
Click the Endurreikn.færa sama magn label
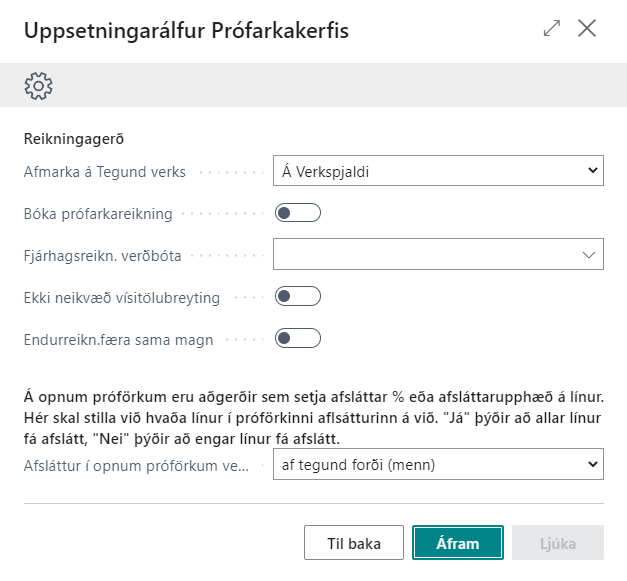coord(118,339)
